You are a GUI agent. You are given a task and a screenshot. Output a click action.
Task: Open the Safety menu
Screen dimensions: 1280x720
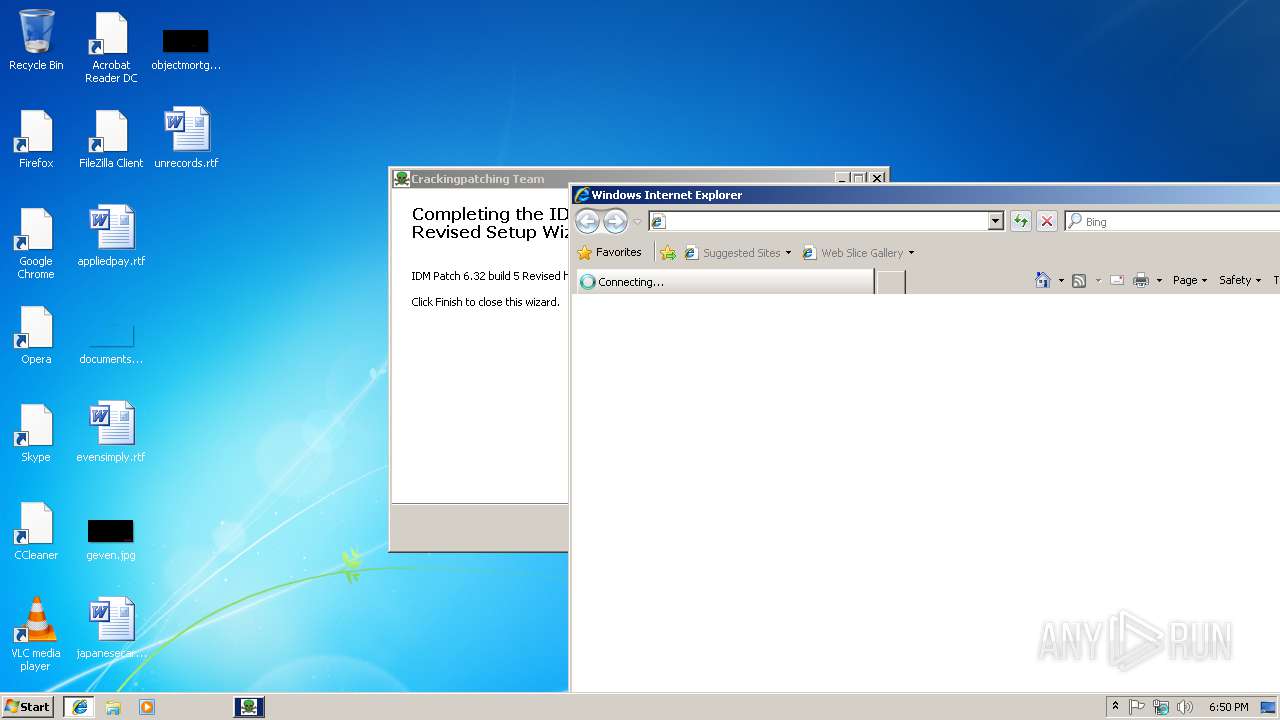(x=1240, y=280)
